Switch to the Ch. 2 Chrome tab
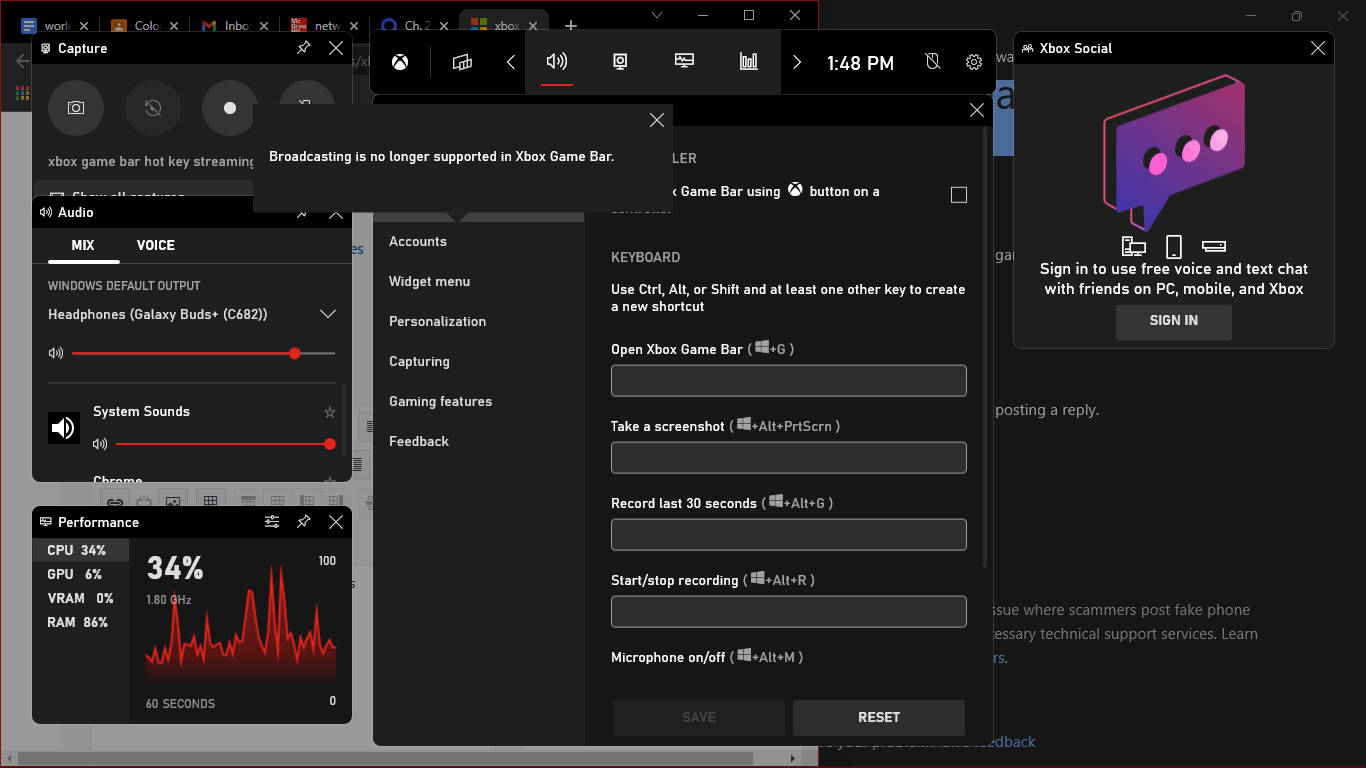Viewport: 1366px width, 768px height. (412, 25)
